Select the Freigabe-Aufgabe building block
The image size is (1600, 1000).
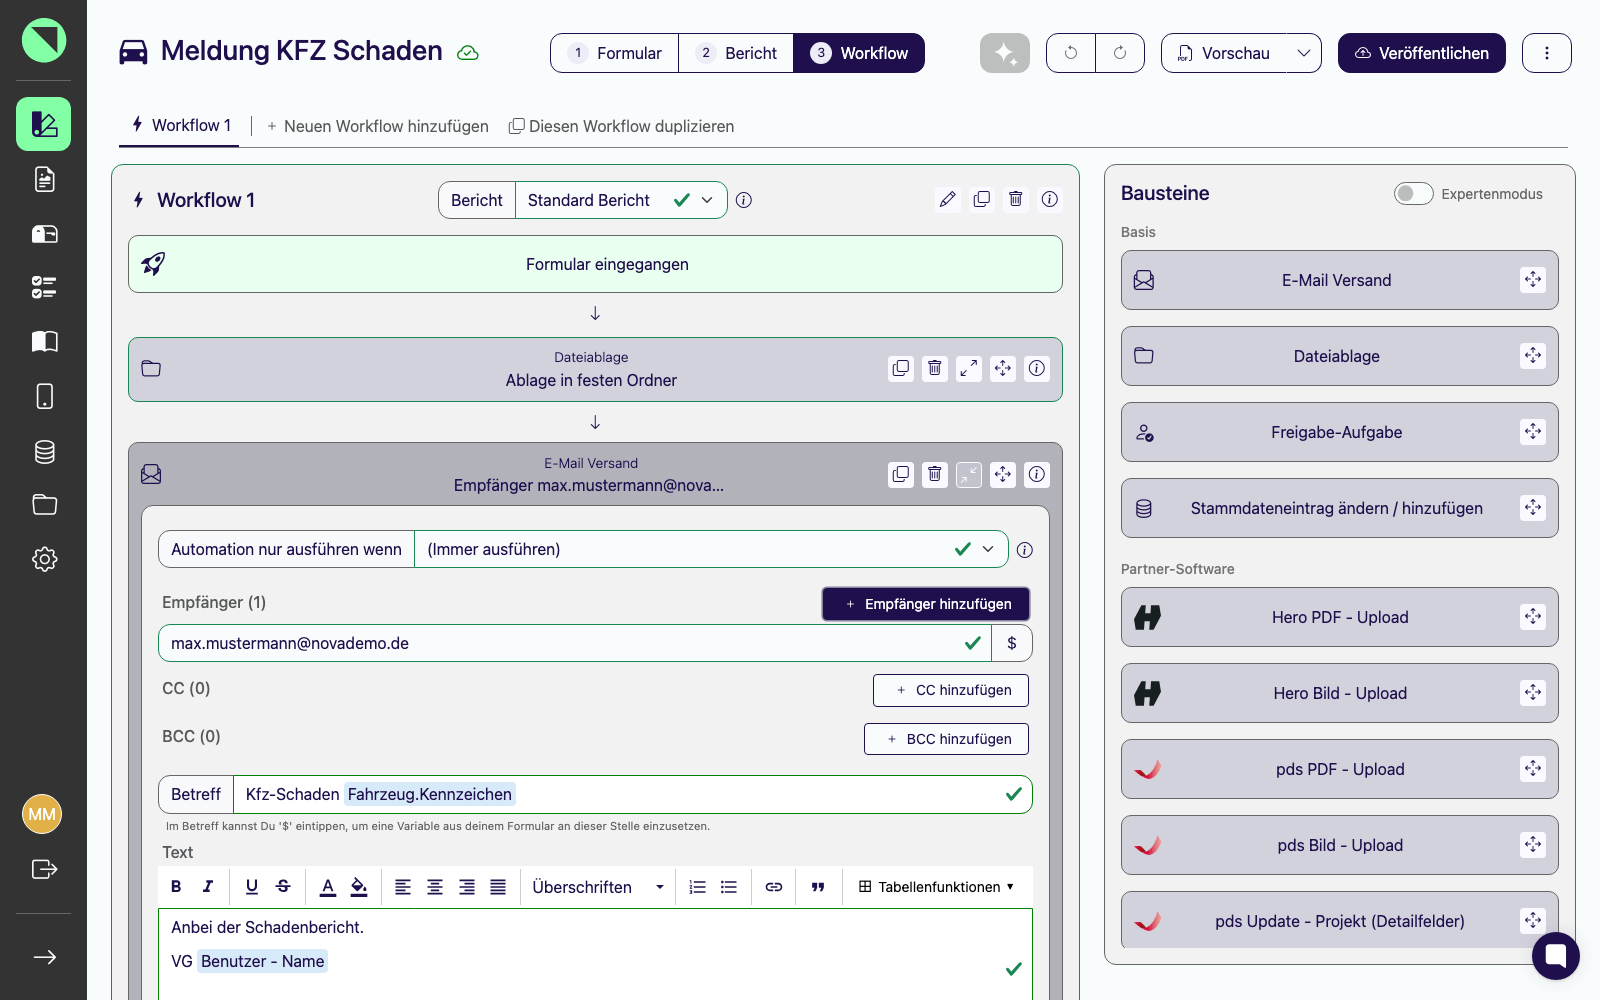[x=1340, y=432]
